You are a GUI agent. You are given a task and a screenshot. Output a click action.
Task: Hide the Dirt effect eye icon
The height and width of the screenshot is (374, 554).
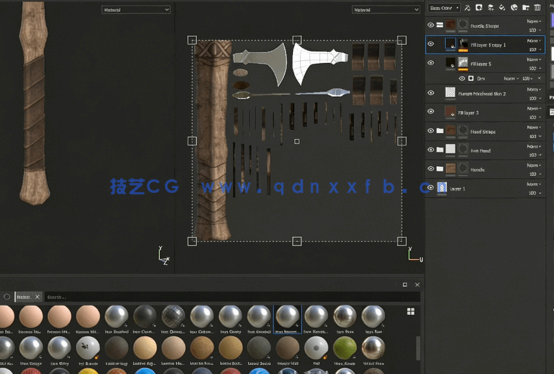[x=462, y=78]
